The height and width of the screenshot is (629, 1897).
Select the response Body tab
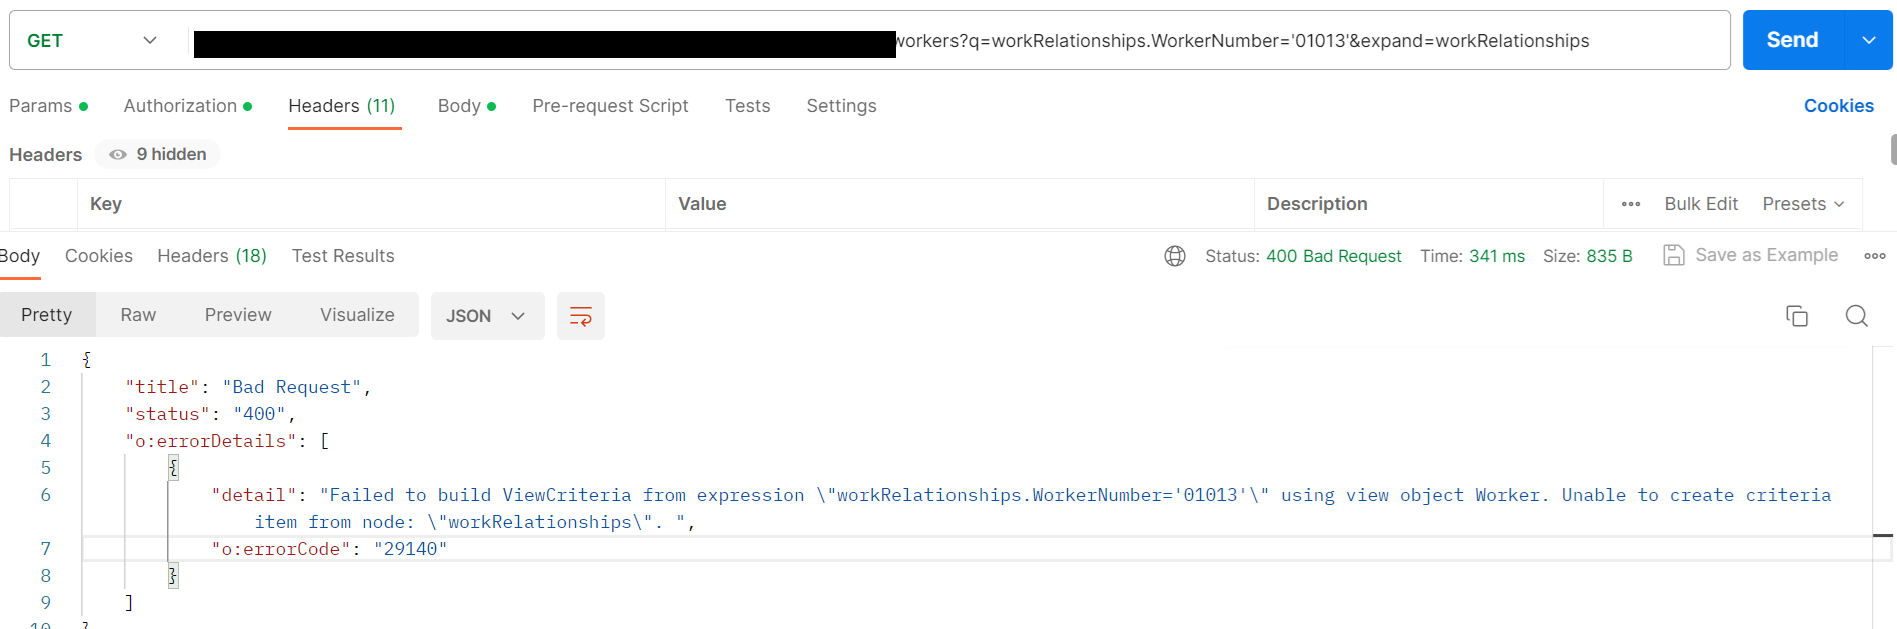coord(20,256)
